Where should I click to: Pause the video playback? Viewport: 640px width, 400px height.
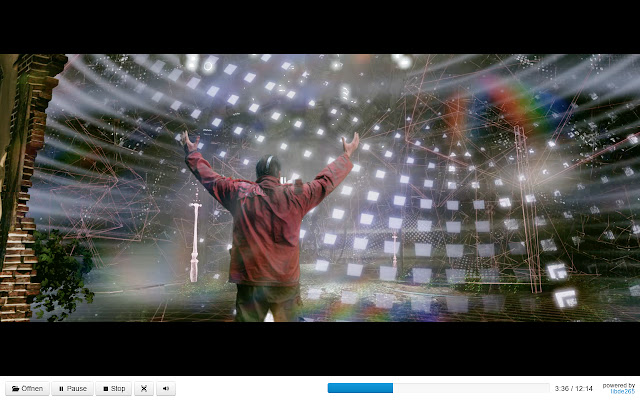pos(73,389)
